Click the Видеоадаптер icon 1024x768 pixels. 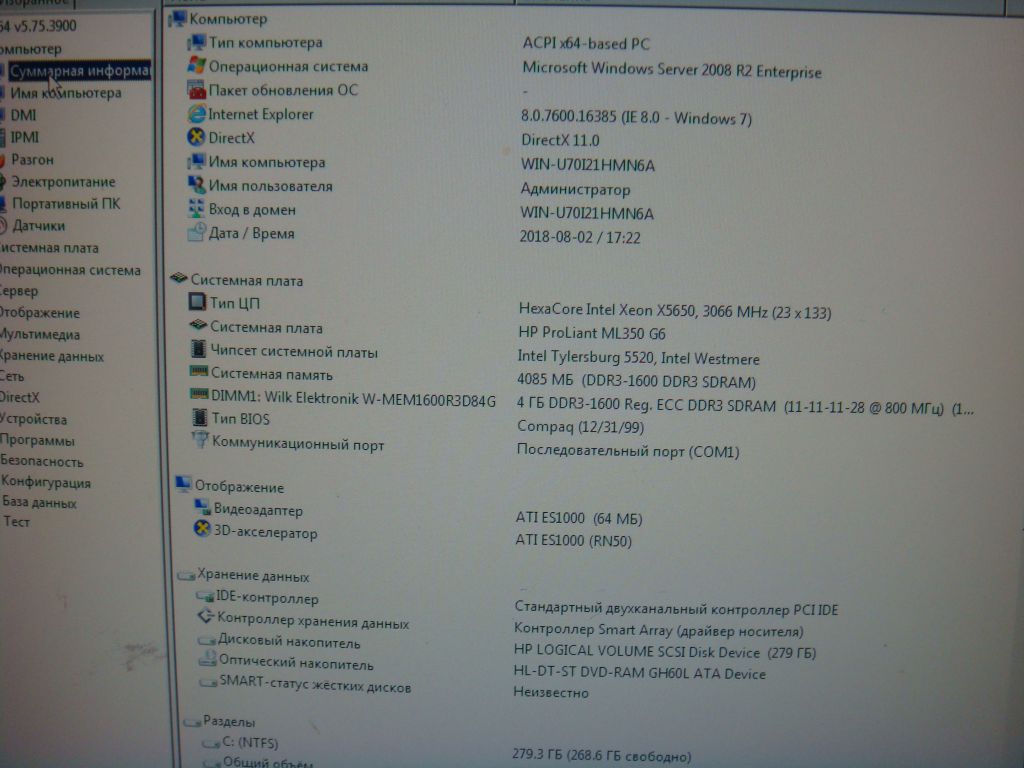(x=202, y=507)
